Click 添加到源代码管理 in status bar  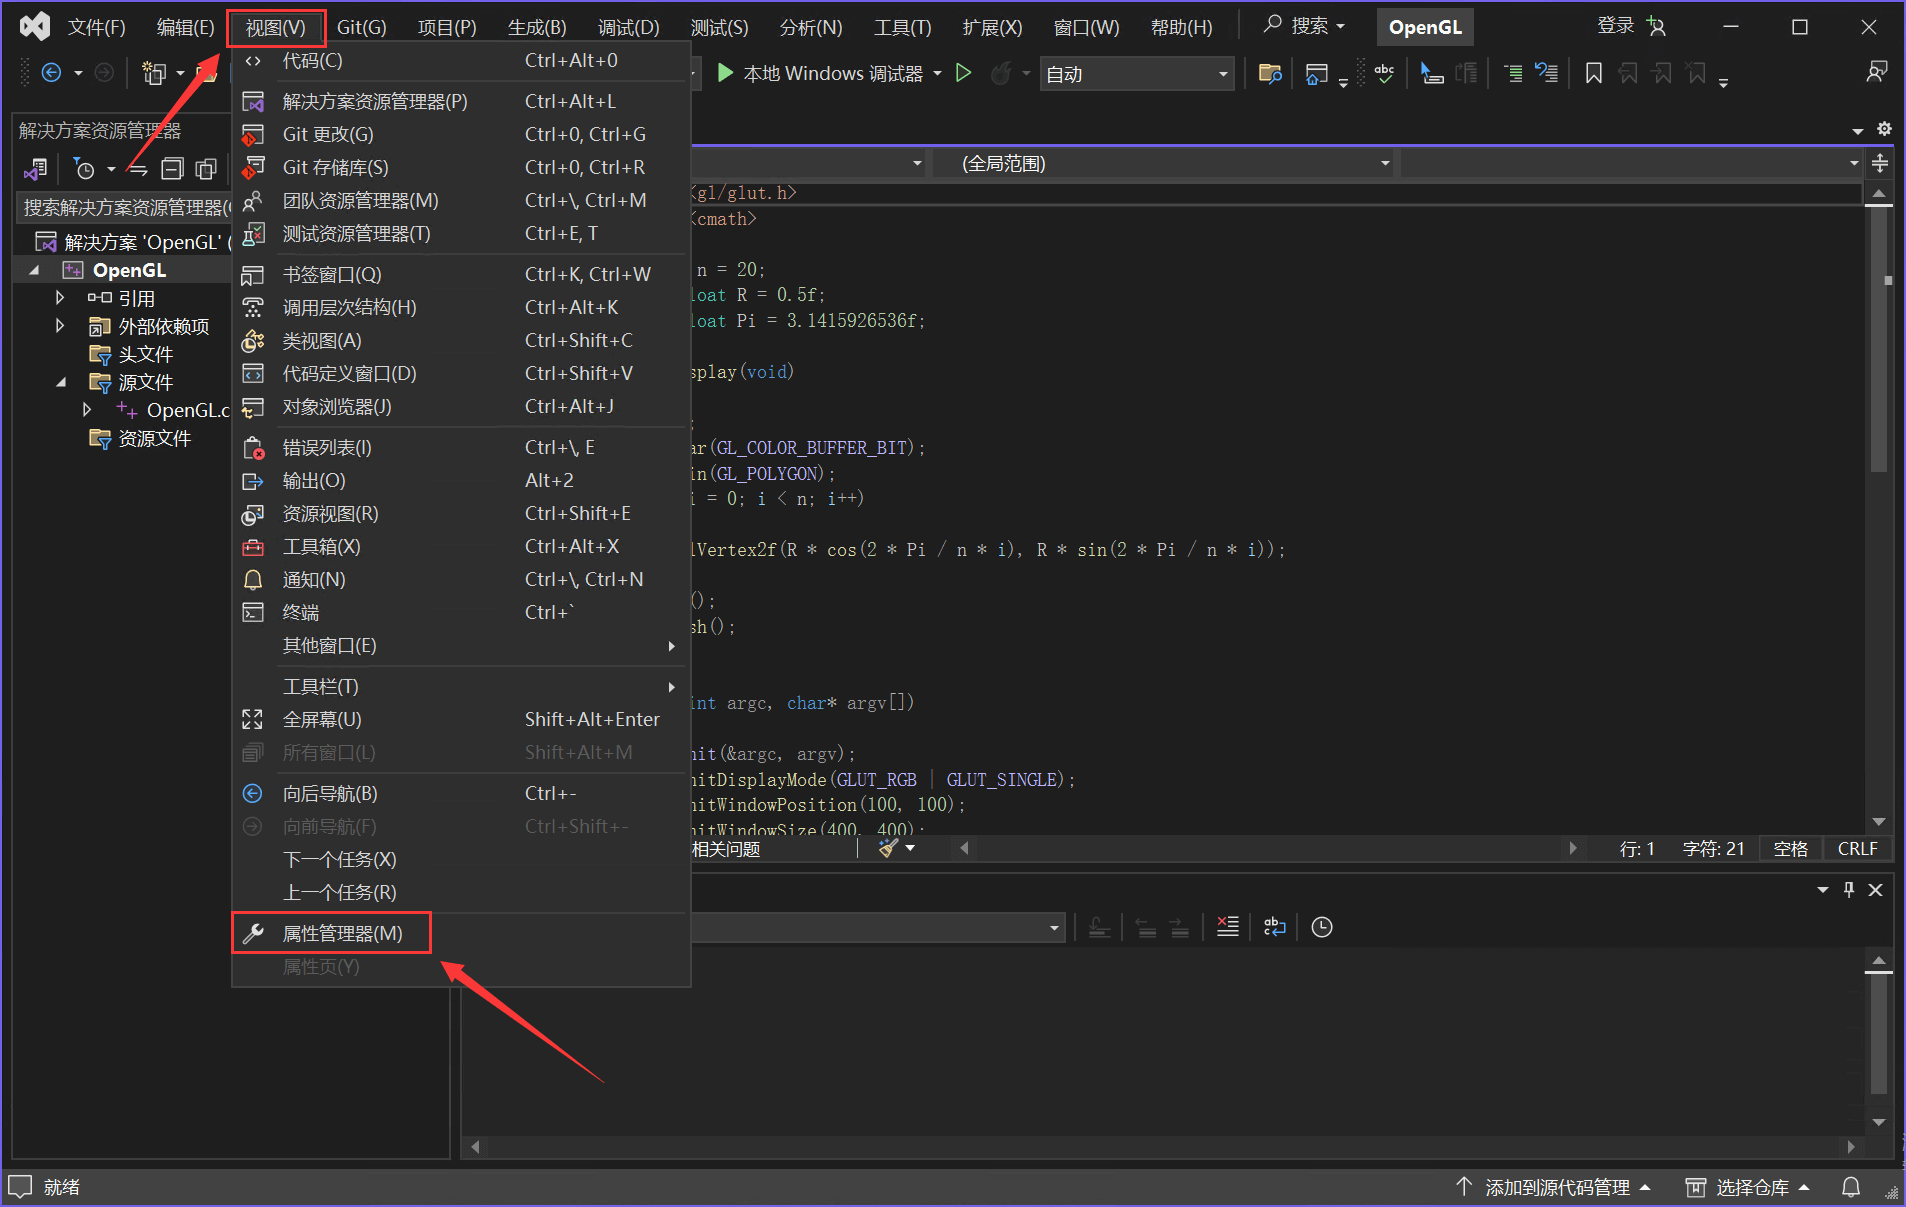[1552, 1187]
